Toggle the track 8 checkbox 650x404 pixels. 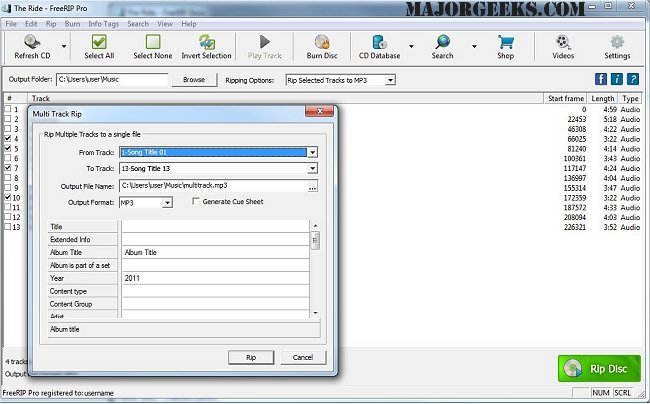coord(7,178)
